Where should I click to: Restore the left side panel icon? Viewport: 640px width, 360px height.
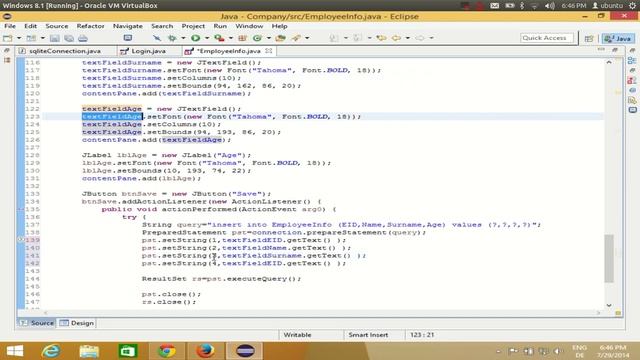[x=7, y=51]
